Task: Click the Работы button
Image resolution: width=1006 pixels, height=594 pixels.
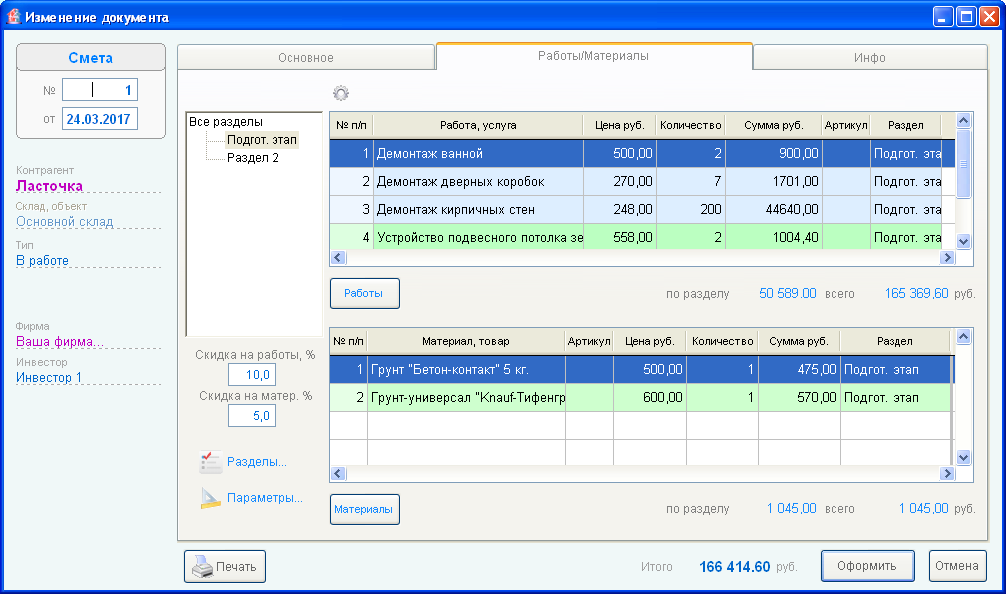Action: (364, 293)
